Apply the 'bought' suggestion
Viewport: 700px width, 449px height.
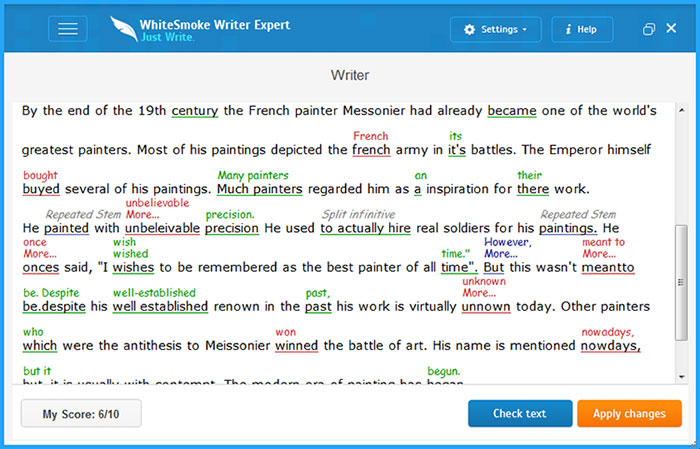pos(40,175)
